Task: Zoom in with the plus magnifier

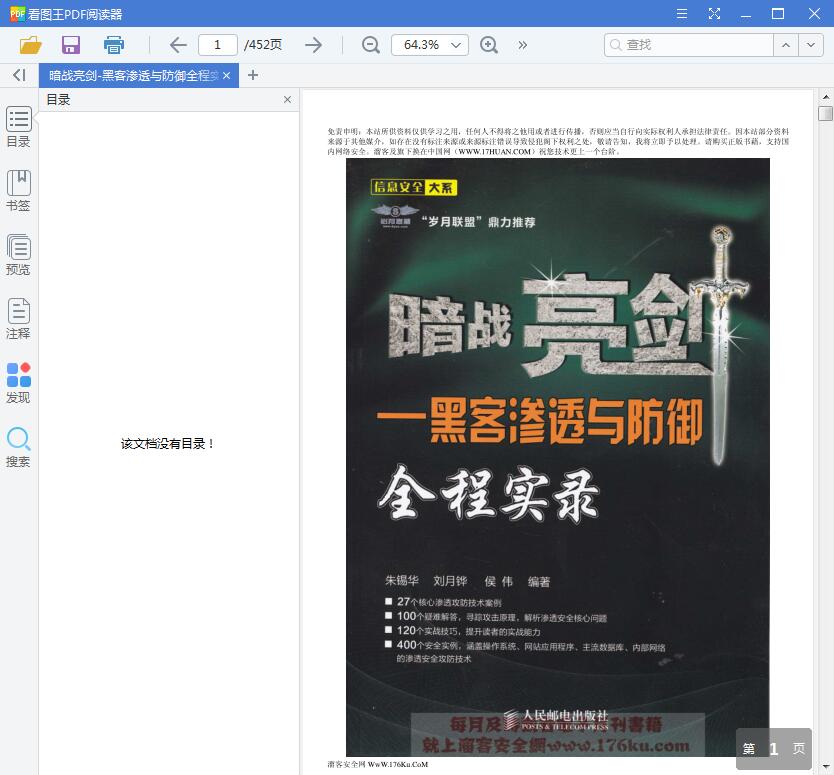Action: pos(489,45)
